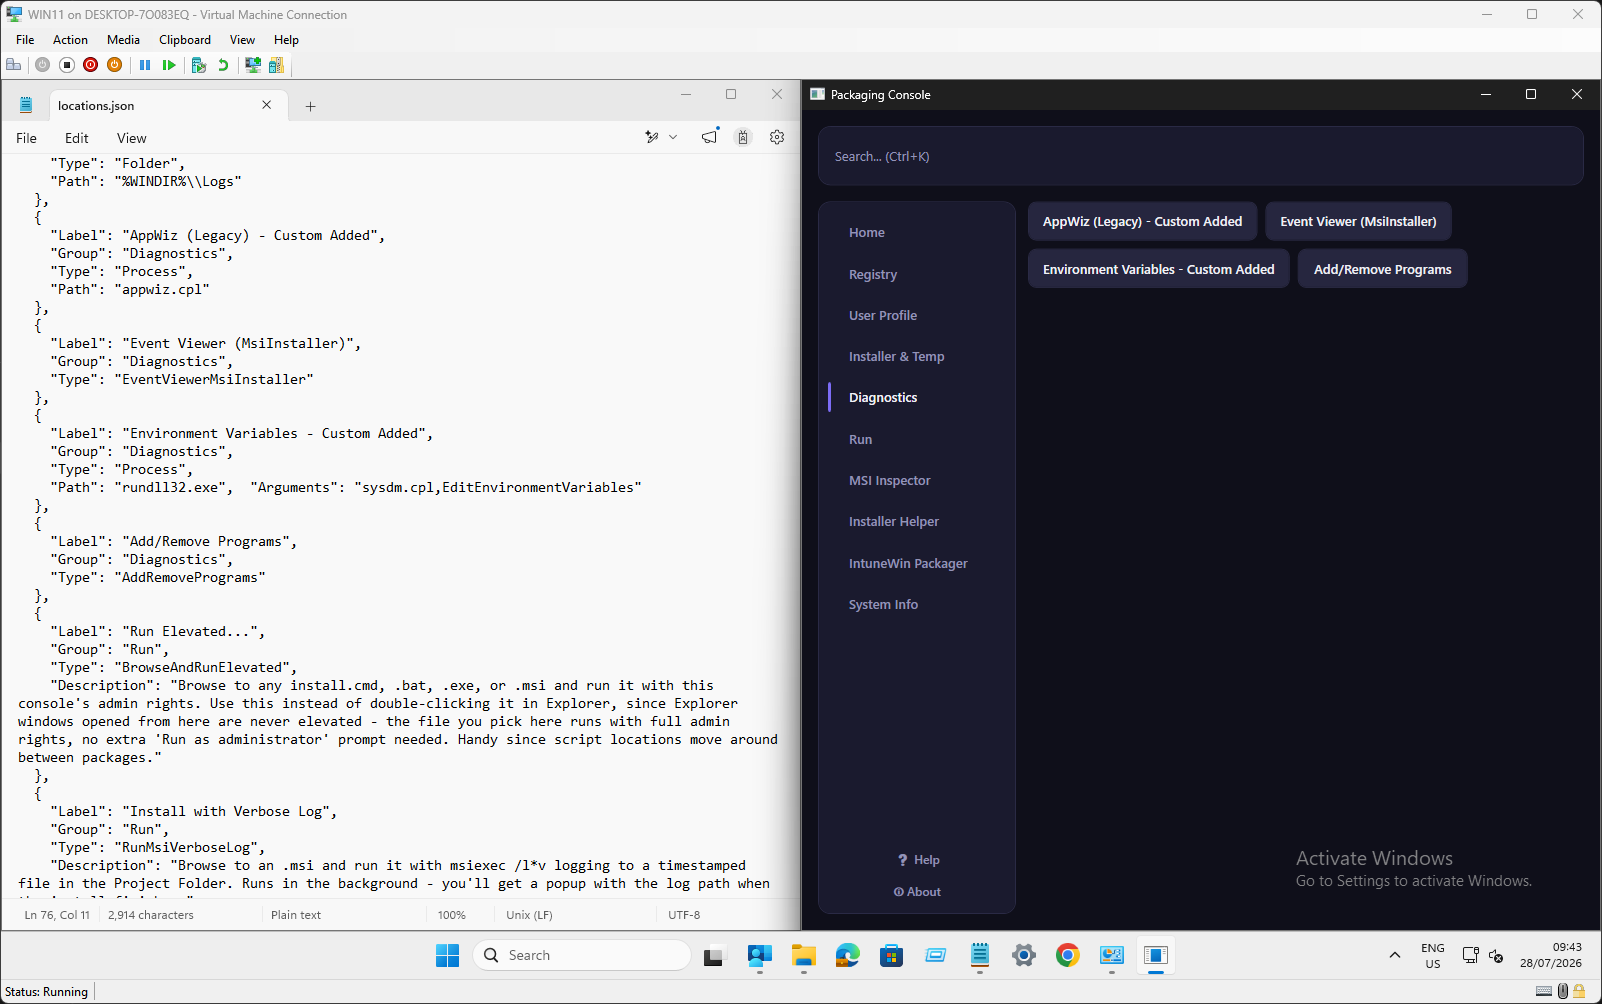Open Task View from the taskbar
The width and height of the screenshot is (1602, 1004).
[x=713, y=956]
